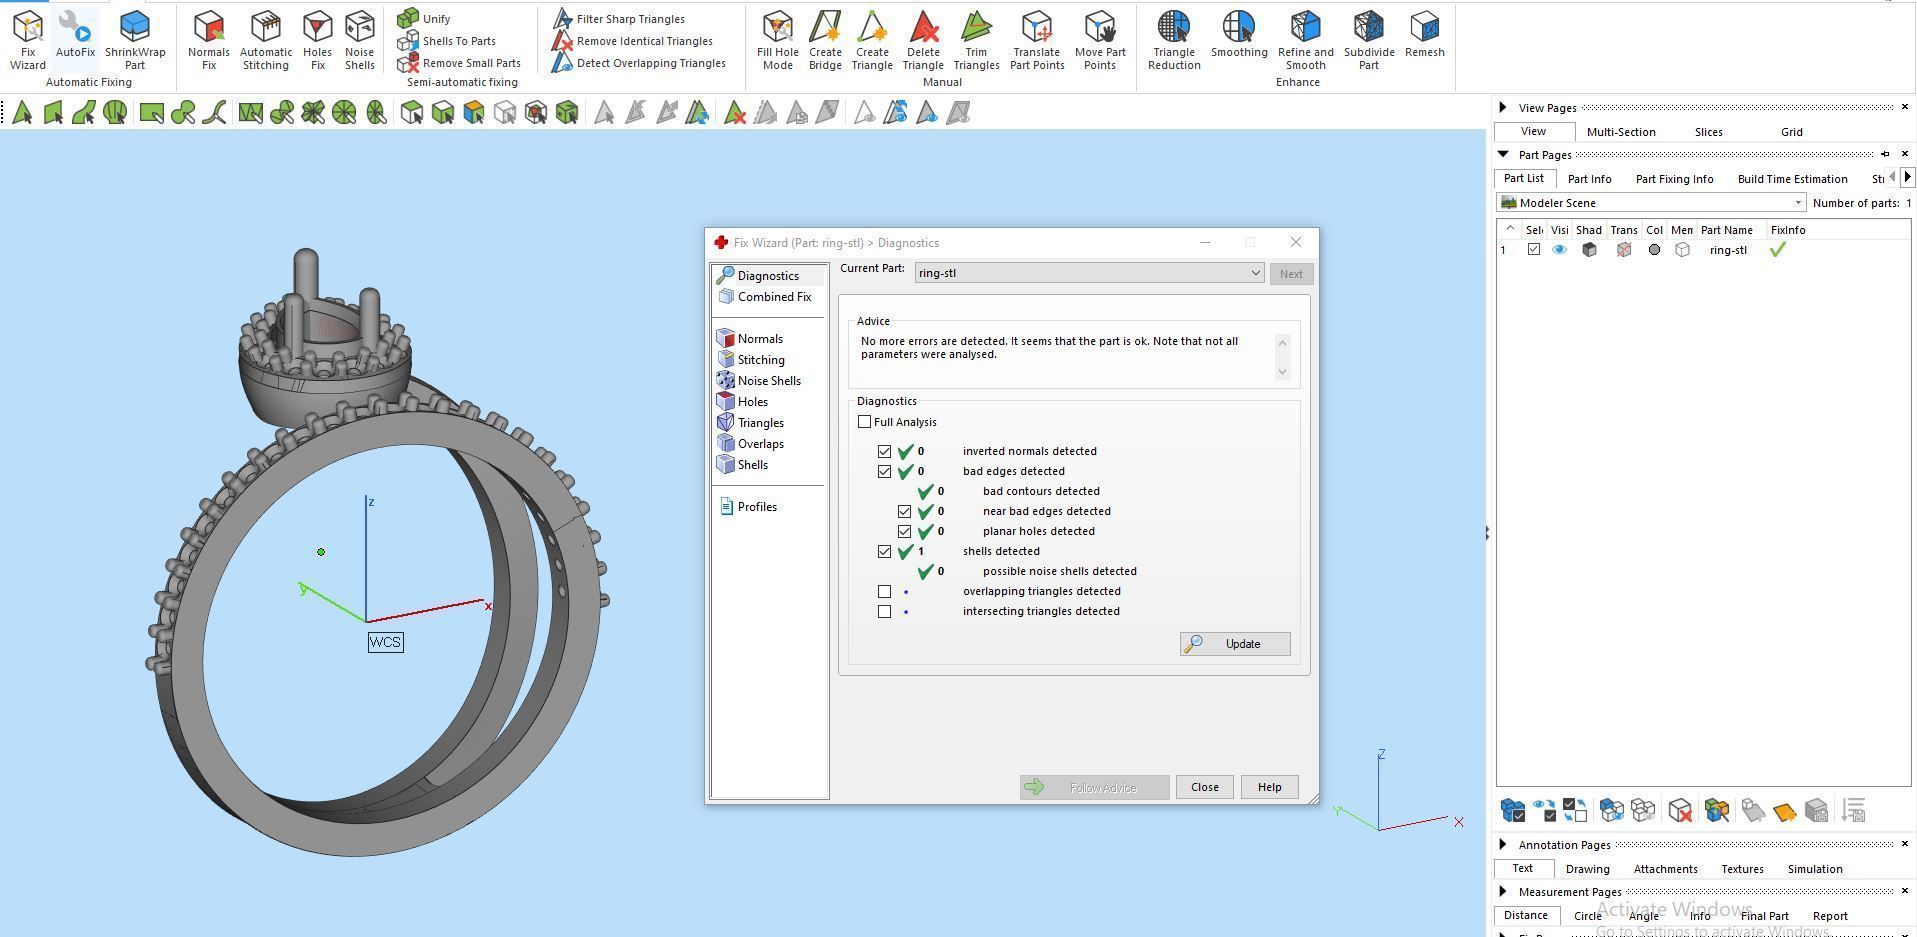Expand the Measurement Pages panel
Image resolution: width=1917 pixels, height=937 pixels.
[x=1503, y=891]
